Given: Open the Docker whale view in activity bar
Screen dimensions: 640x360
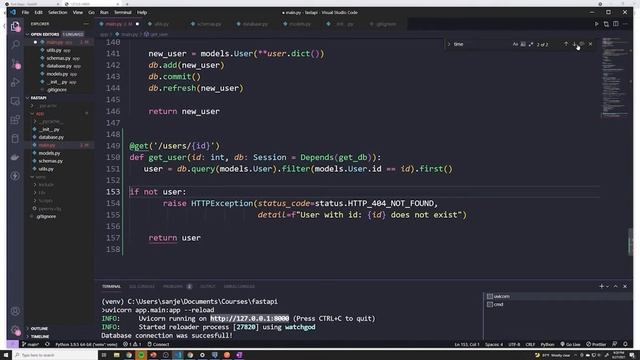Looking at the screenshot, I should 16,157.
